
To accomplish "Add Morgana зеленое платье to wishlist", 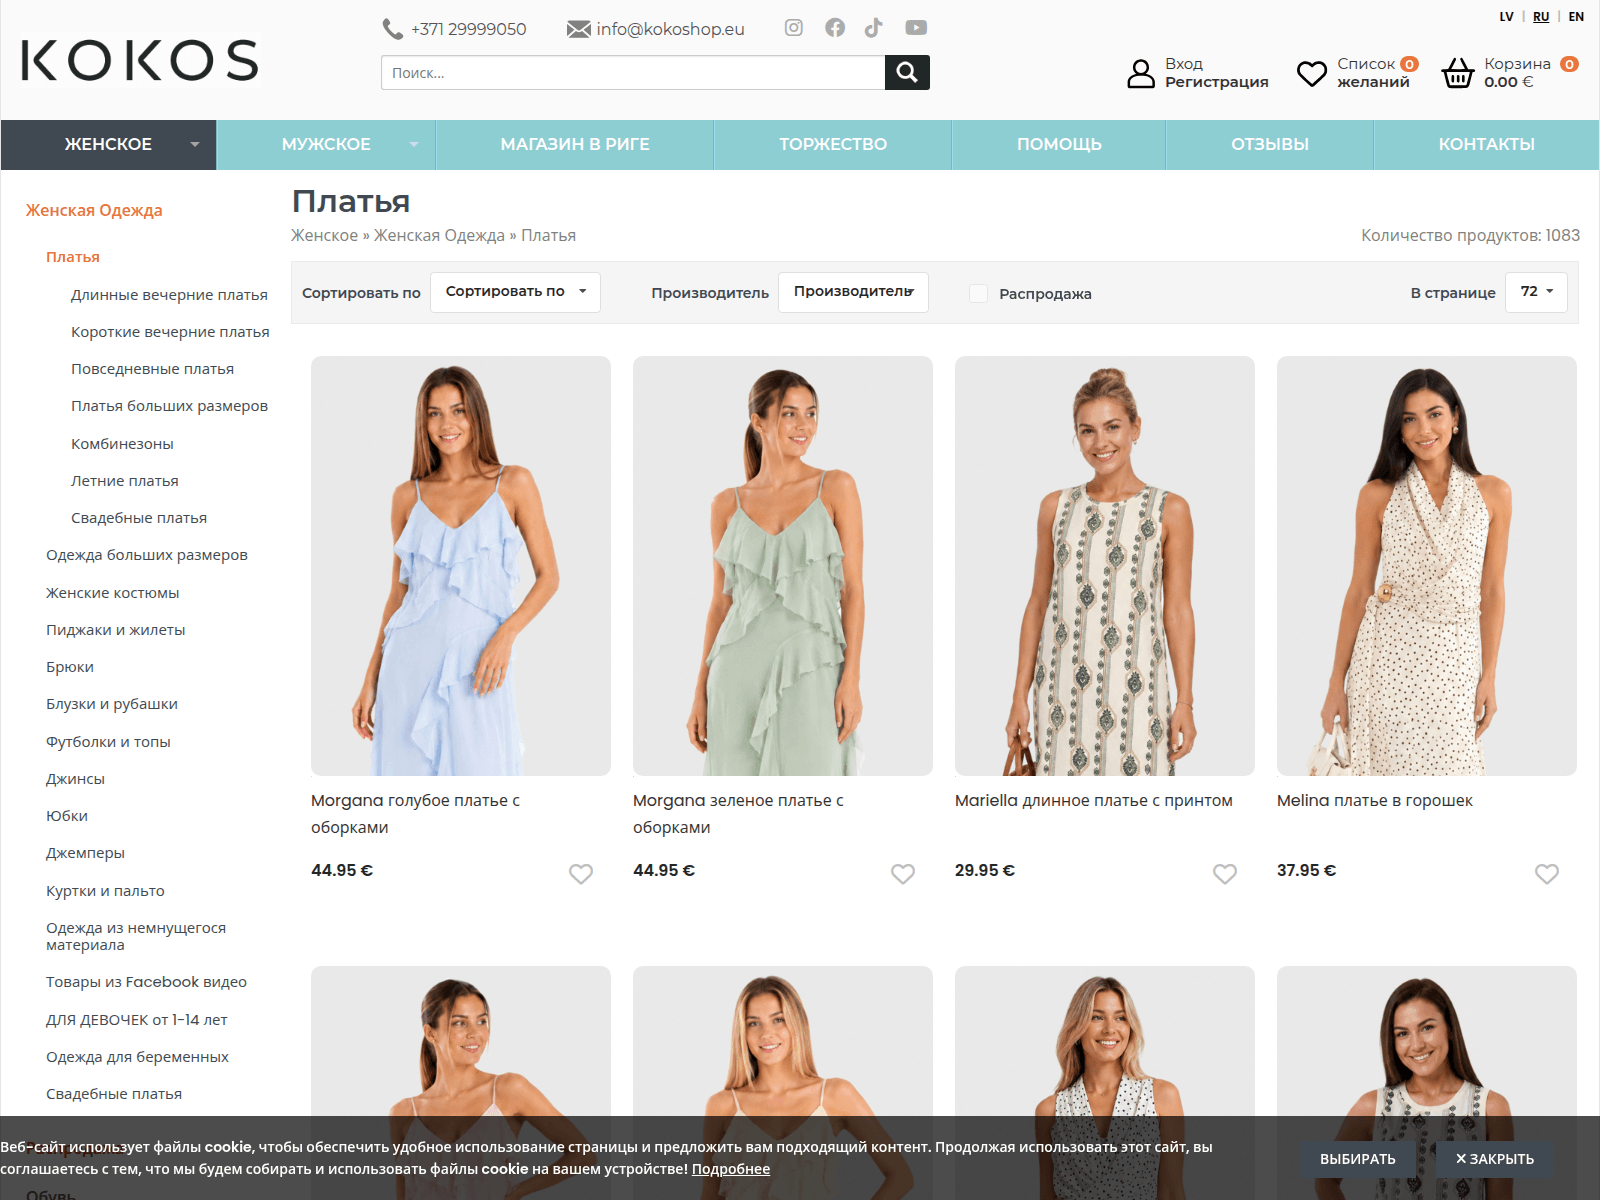I will (x=903, y=873).
